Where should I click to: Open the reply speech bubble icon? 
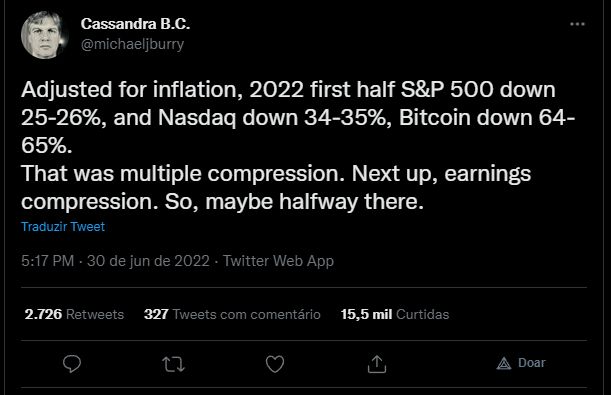(72, 364)
